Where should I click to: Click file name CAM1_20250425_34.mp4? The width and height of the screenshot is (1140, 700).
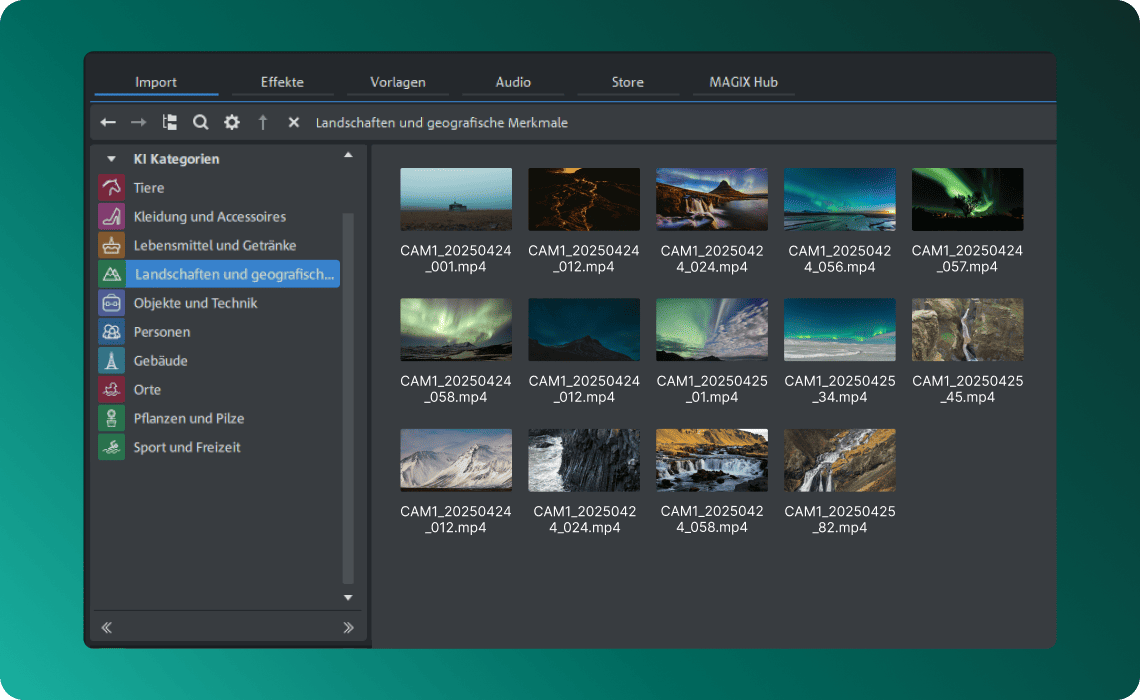[x=840, y=389]
